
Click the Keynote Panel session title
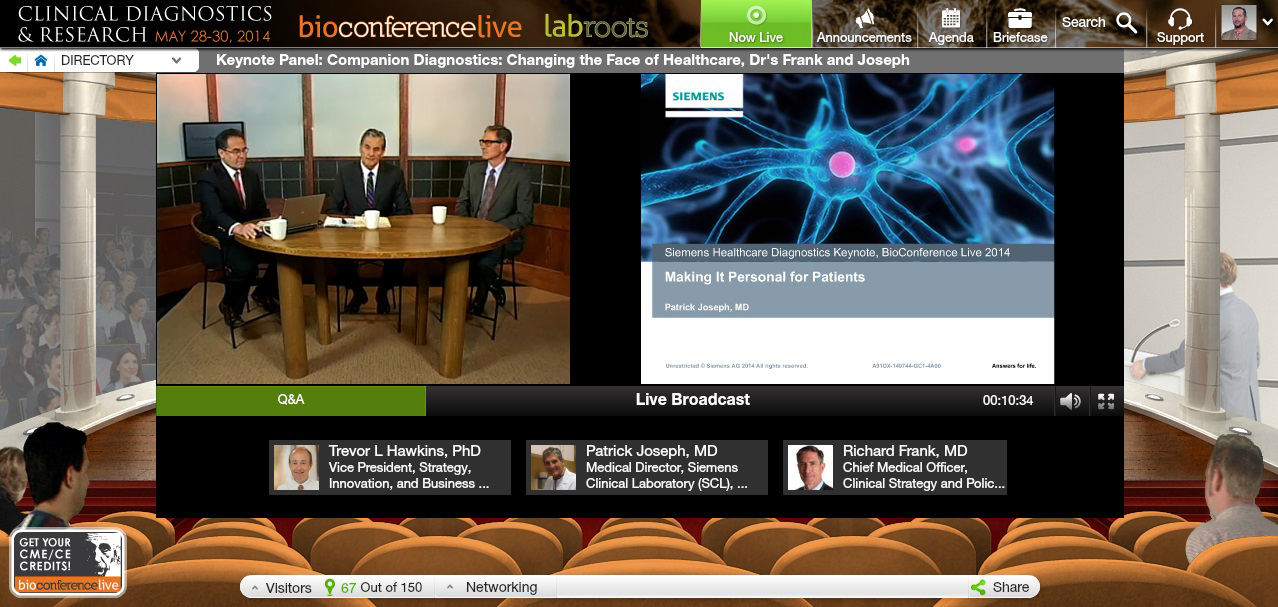[x=563, y=60]
